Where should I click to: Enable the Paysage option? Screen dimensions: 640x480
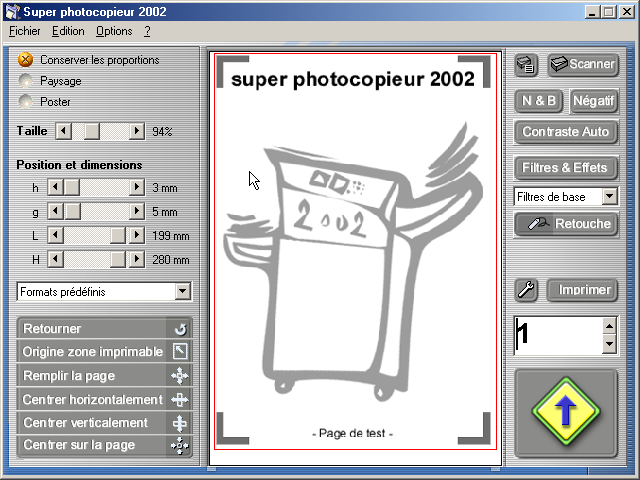(26, 81)
